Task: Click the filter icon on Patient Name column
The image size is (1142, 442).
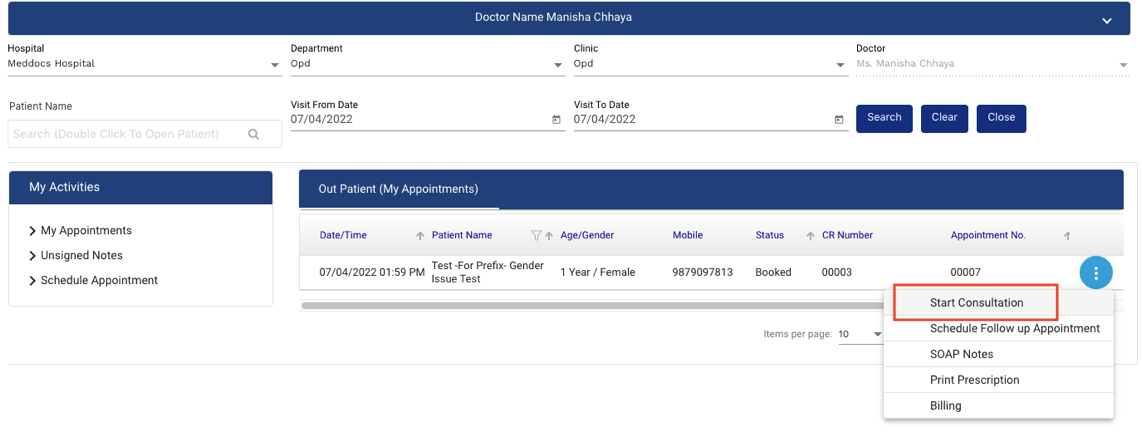Action: click(x=536, y=236)
